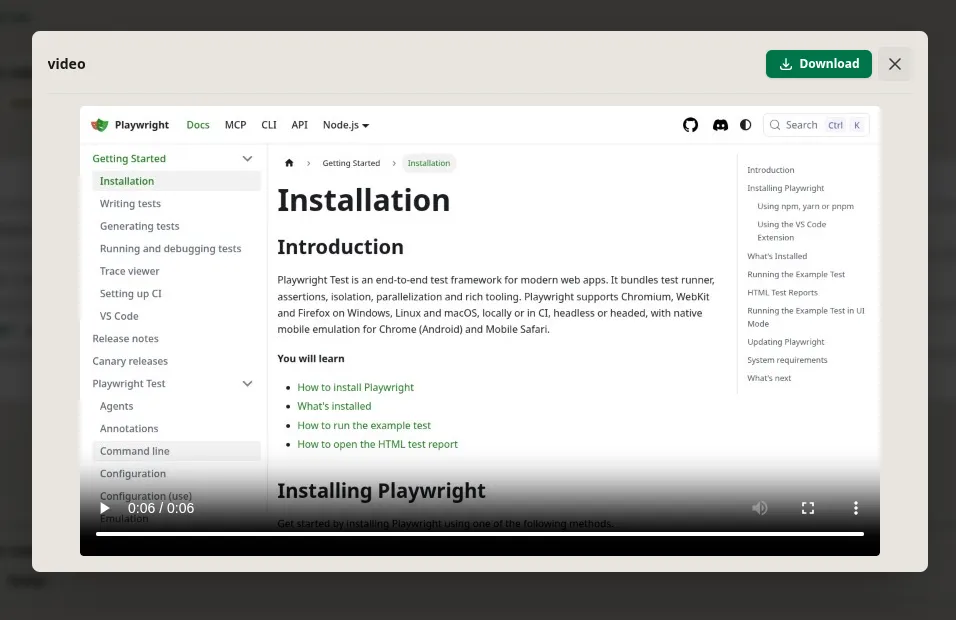
Task: Jump to Using the VS Code Extension
Action: tap(791, 231)
